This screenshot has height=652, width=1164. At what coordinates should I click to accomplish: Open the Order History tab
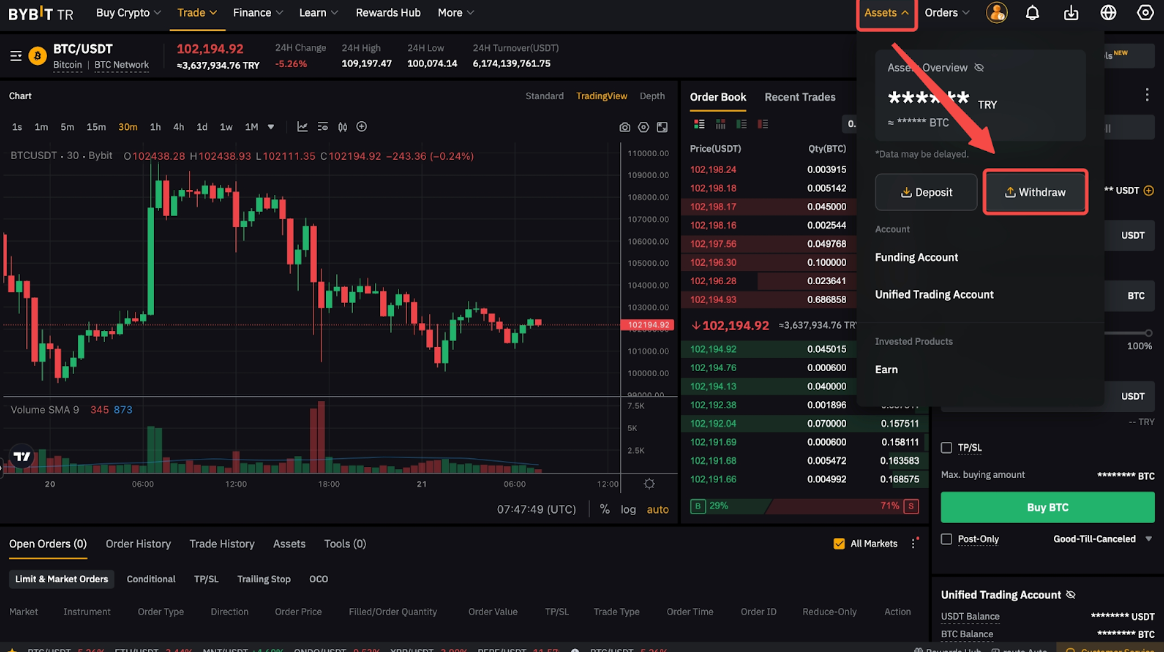pyautogui.click(x=138, y=544)
